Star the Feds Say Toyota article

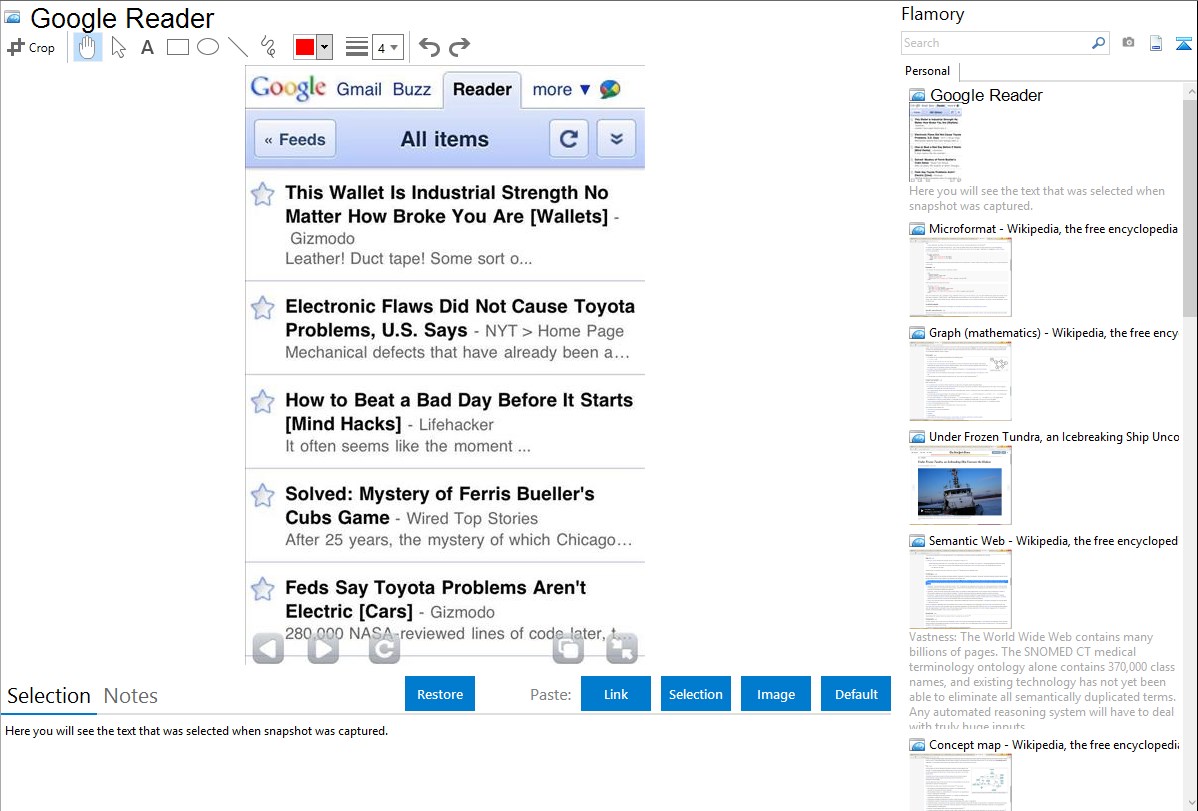coord(263,589)
